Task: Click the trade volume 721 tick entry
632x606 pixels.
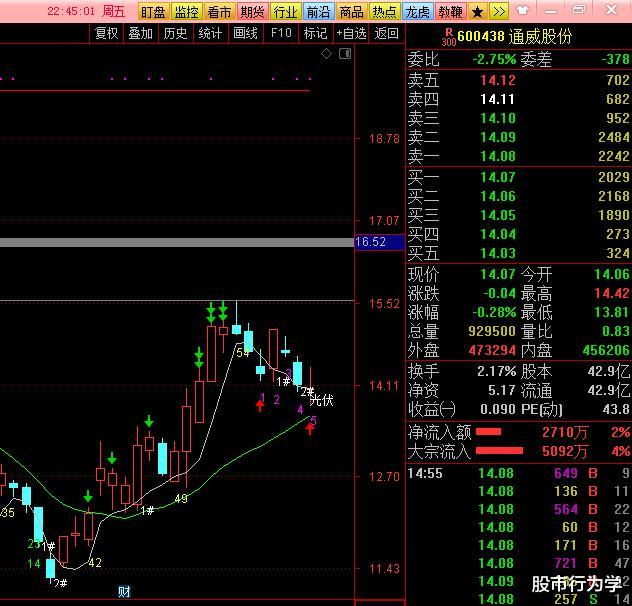Action: click(566, 563)
